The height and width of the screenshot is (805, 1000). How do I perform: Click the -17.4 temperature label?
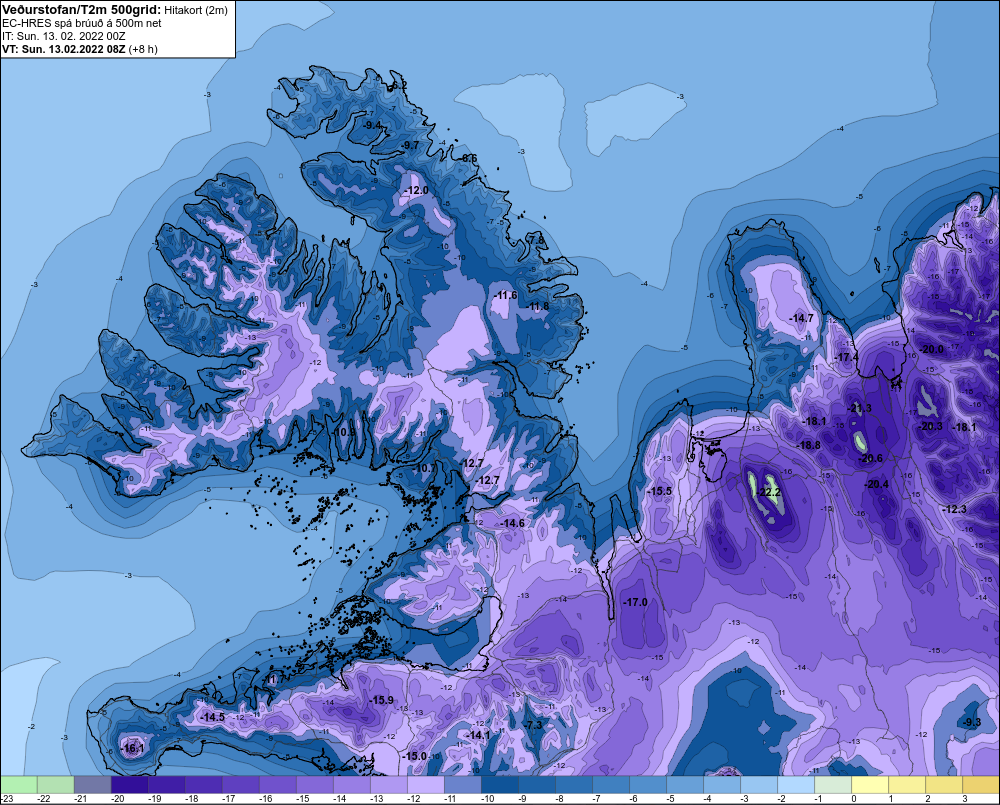[x=846, y=357]
